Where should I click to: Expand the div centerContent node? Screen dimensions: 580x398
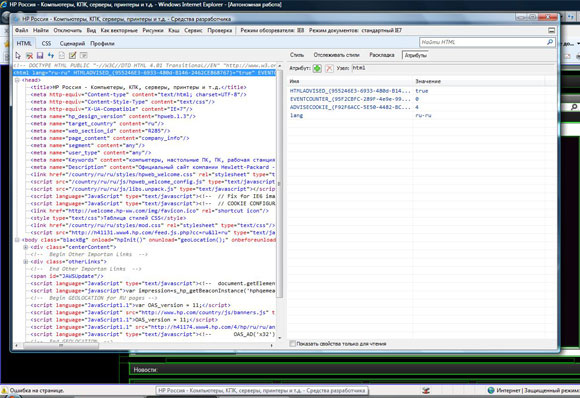(26, 247)
